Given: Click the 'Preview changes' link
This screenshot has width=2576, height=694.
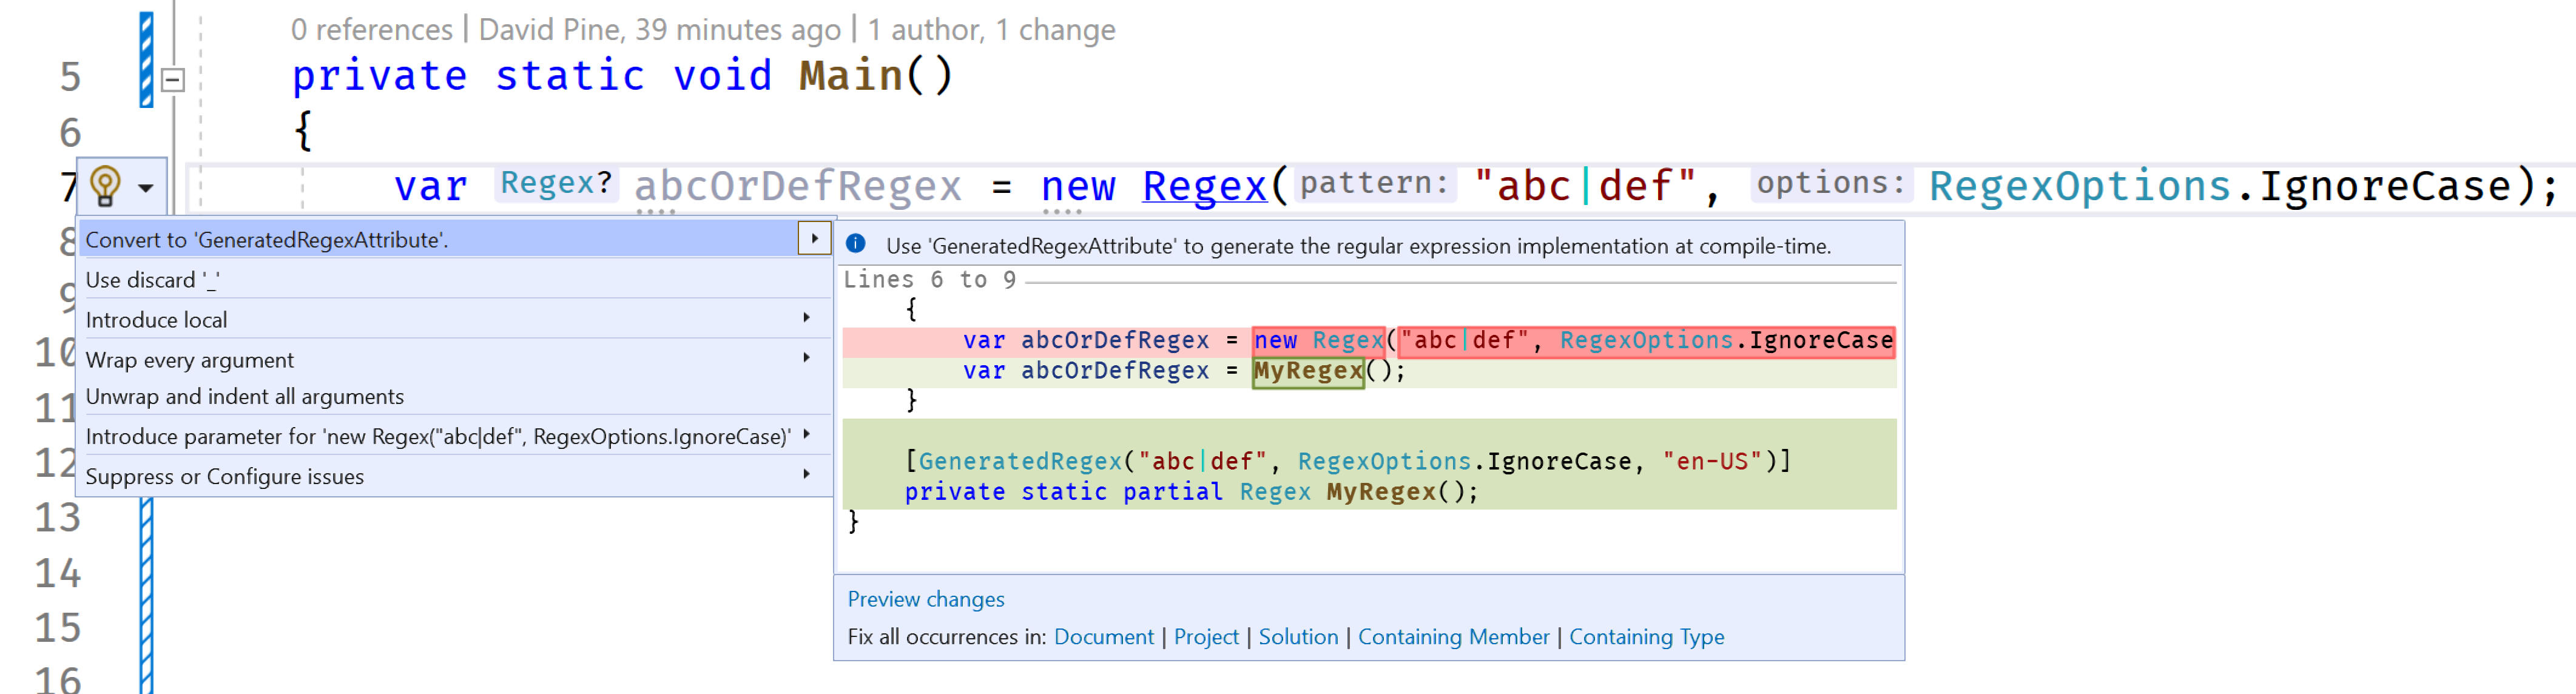Looking at the screenshot, I should pos(925,598).
